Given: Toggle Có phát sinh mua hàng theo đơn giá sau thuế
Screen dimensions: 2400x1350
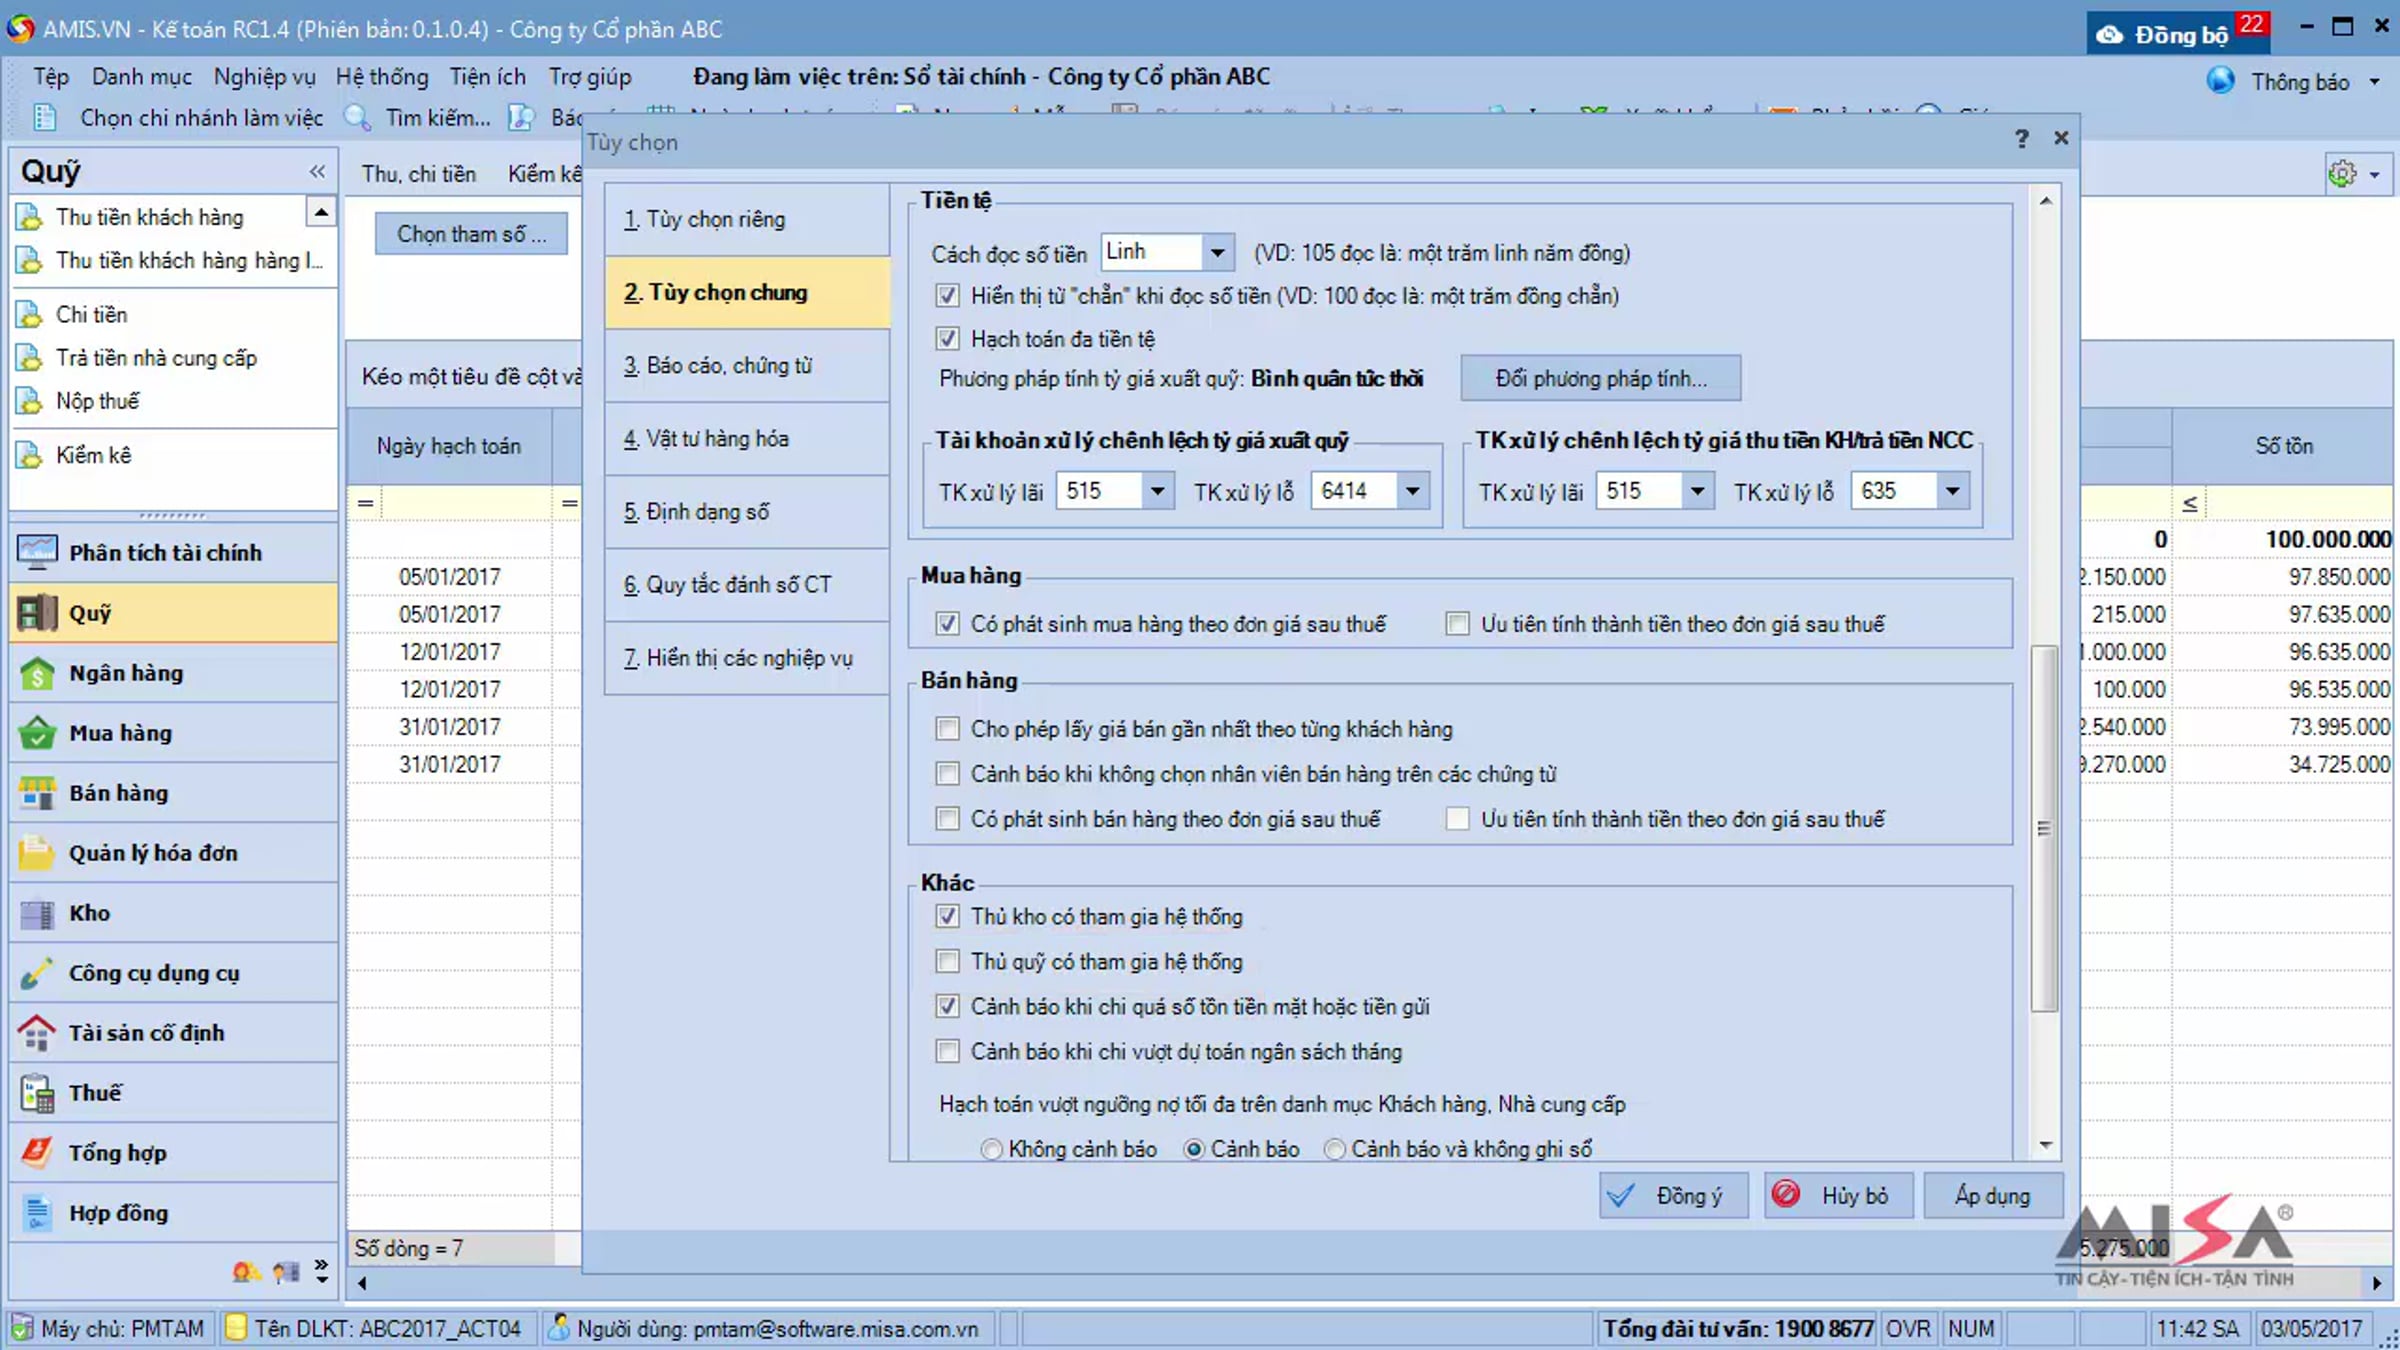Looking at the screenshot, I should tap(947, 623).
